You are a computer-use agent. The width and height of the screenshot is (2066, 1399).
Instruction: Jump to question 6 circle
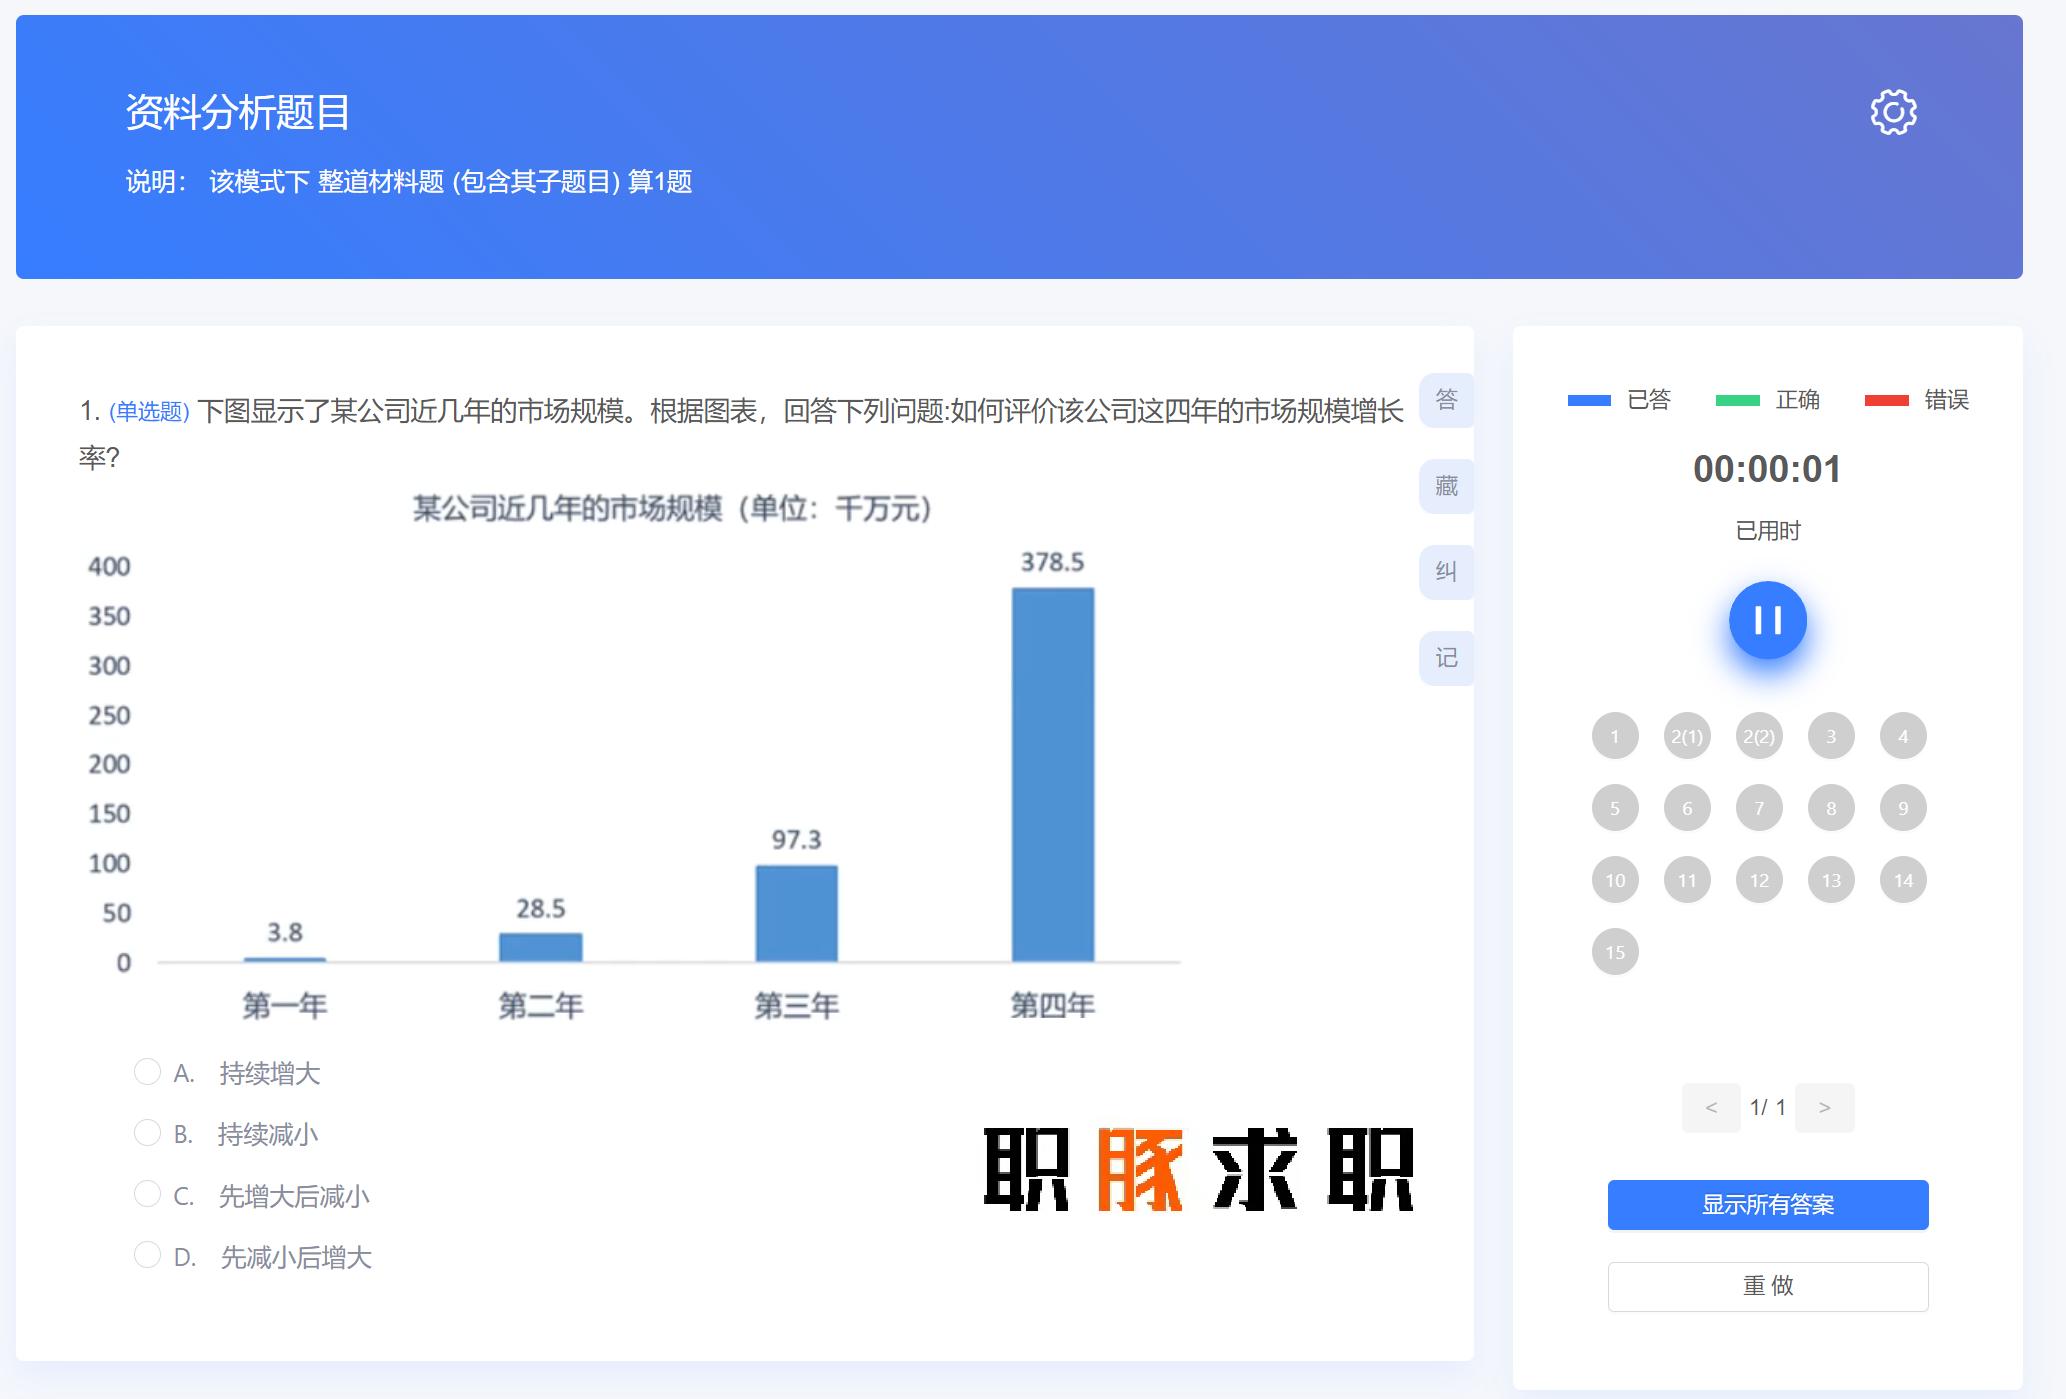click(x=1687, y=808)
